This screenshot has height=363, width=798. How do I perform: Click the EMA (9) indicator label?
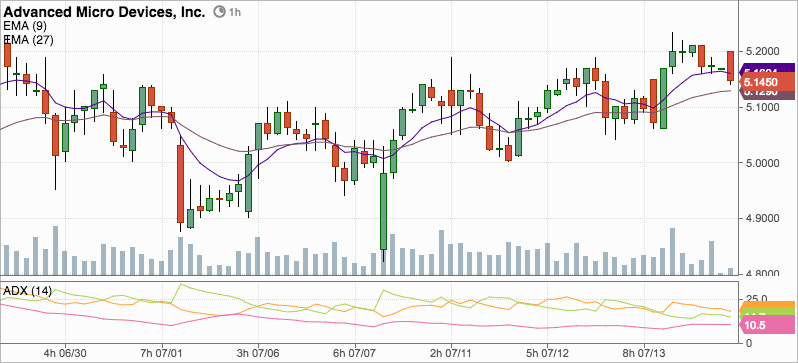[x=25, y=26]
